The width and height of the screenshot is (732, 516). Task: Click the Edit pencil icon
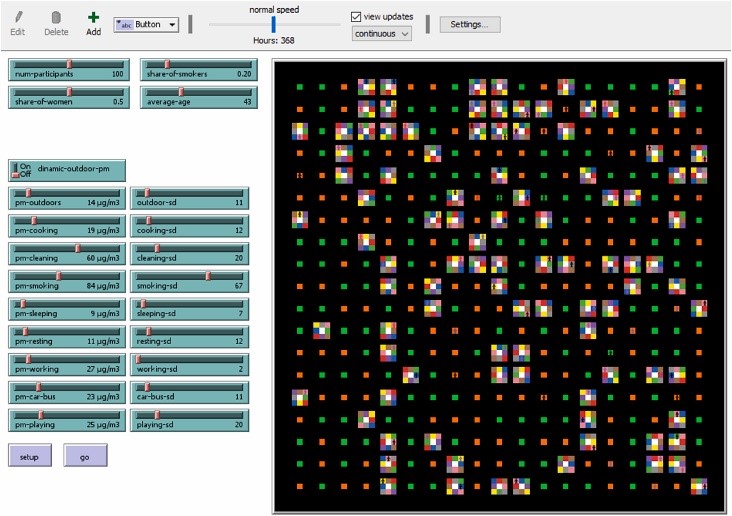click(18, 17)
